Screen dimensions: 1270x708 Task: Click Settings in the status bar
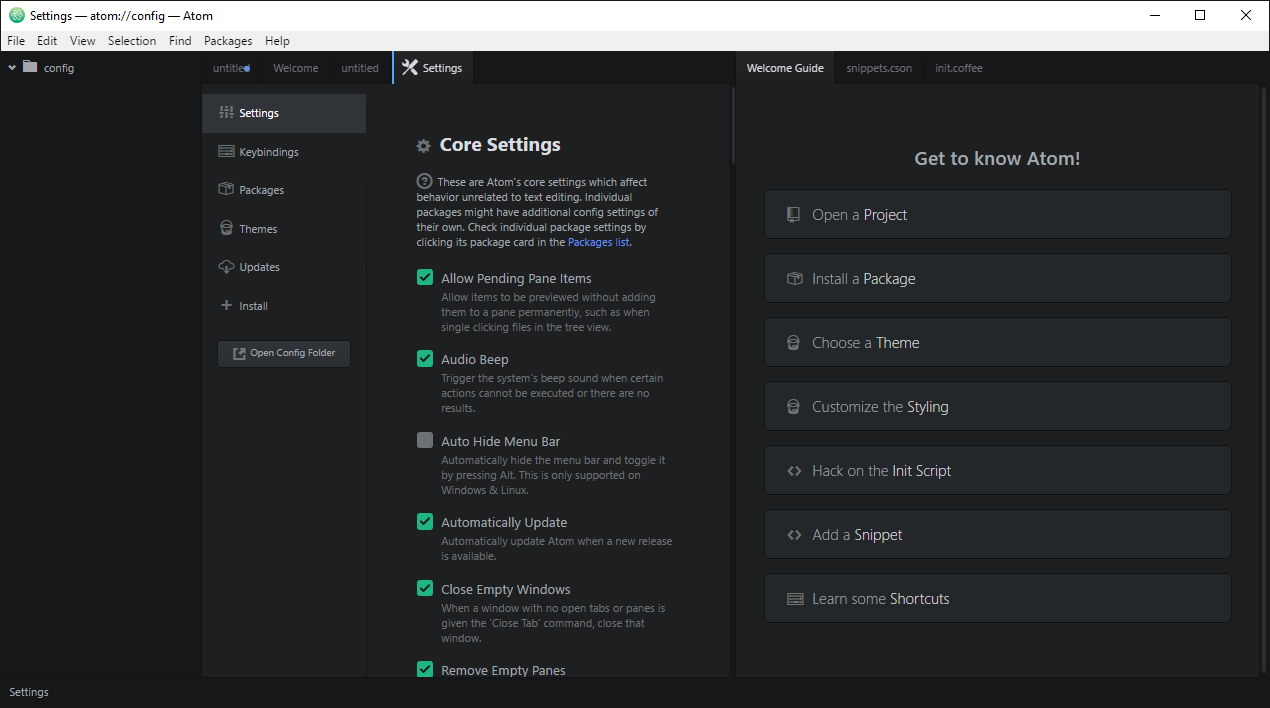click(29, 691)
